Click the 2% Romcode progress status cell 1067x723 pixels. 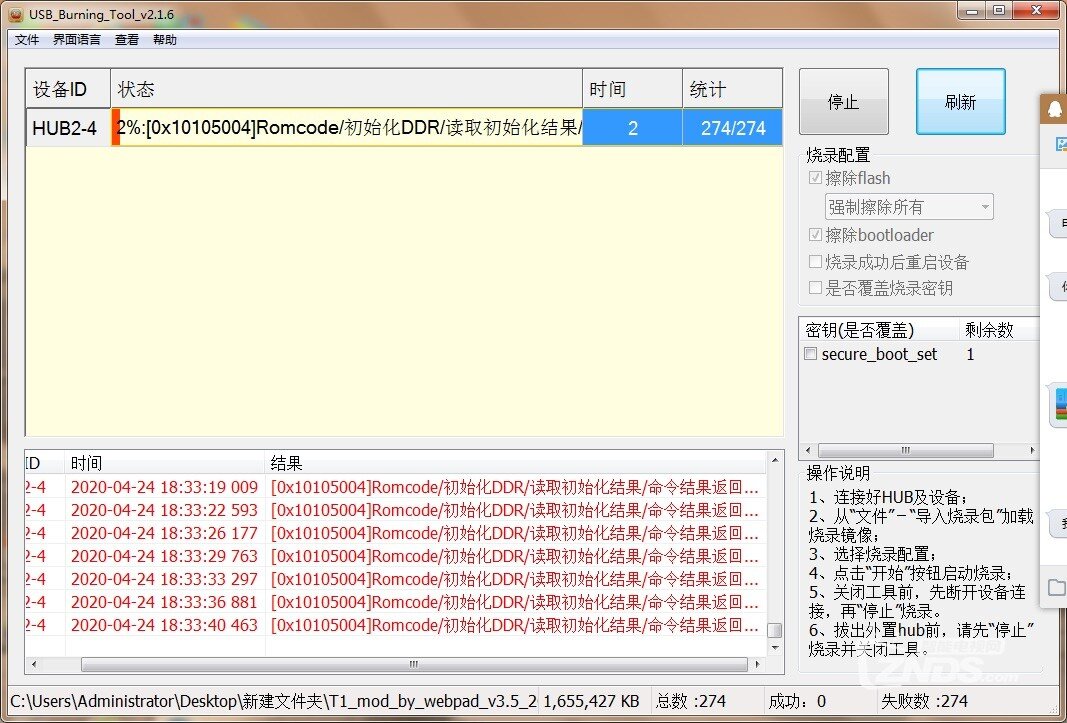(346, 127)
